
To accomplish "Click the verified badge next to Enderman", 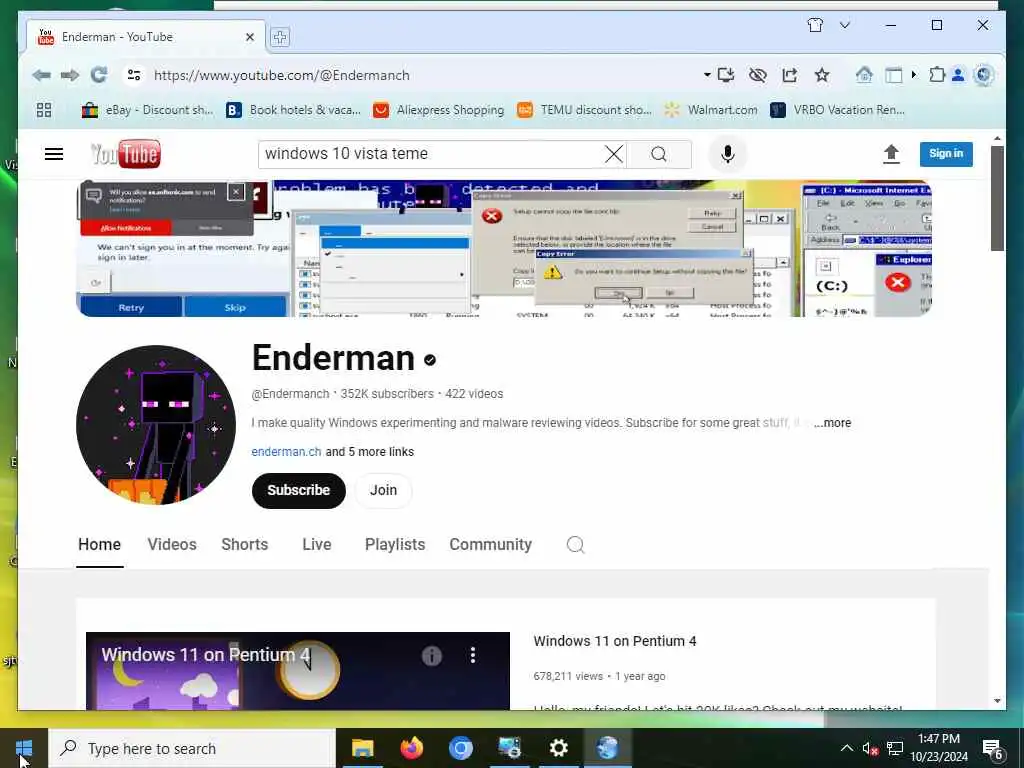I will 430,360.
